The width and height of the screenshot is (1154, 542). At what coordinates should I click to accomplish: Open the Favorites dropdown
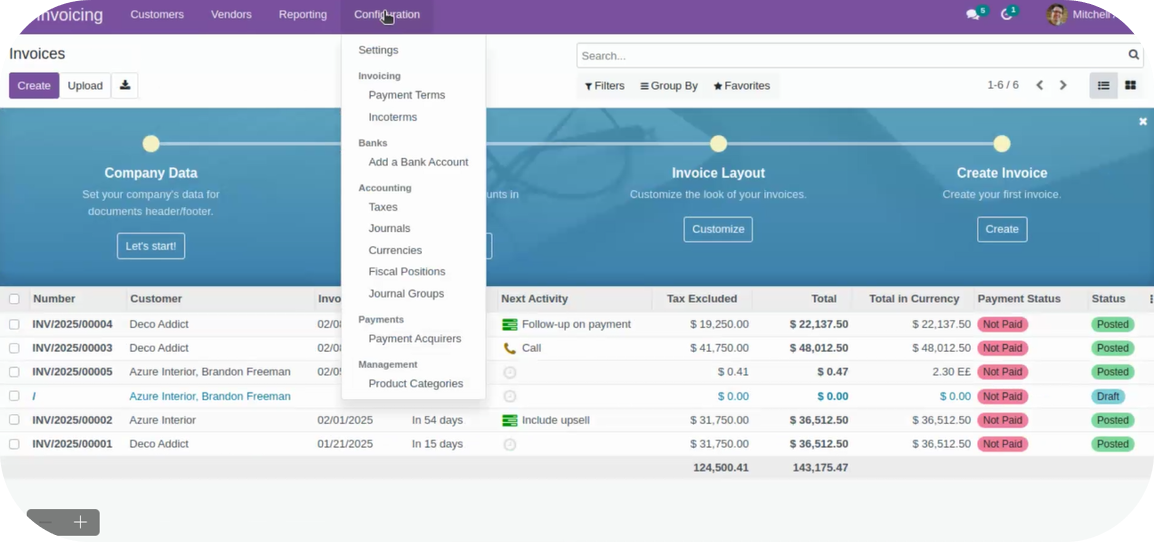(x=741, y=86)
